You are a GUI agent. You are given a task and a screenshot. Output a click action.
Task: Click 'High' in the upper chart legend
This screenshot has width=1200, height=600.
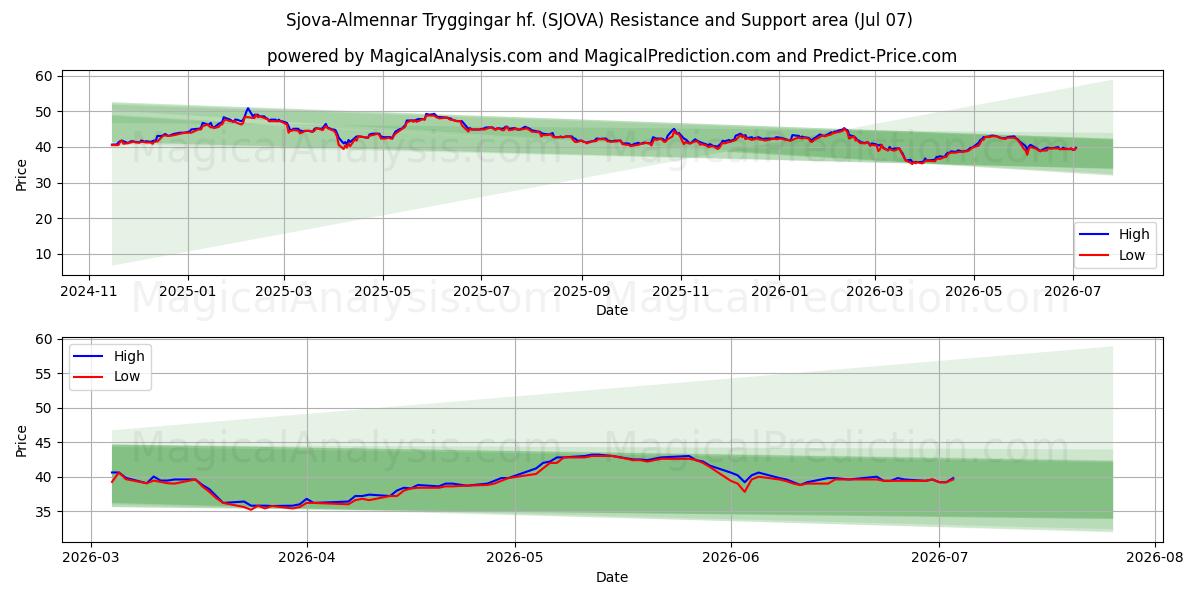pos(1134,234)
